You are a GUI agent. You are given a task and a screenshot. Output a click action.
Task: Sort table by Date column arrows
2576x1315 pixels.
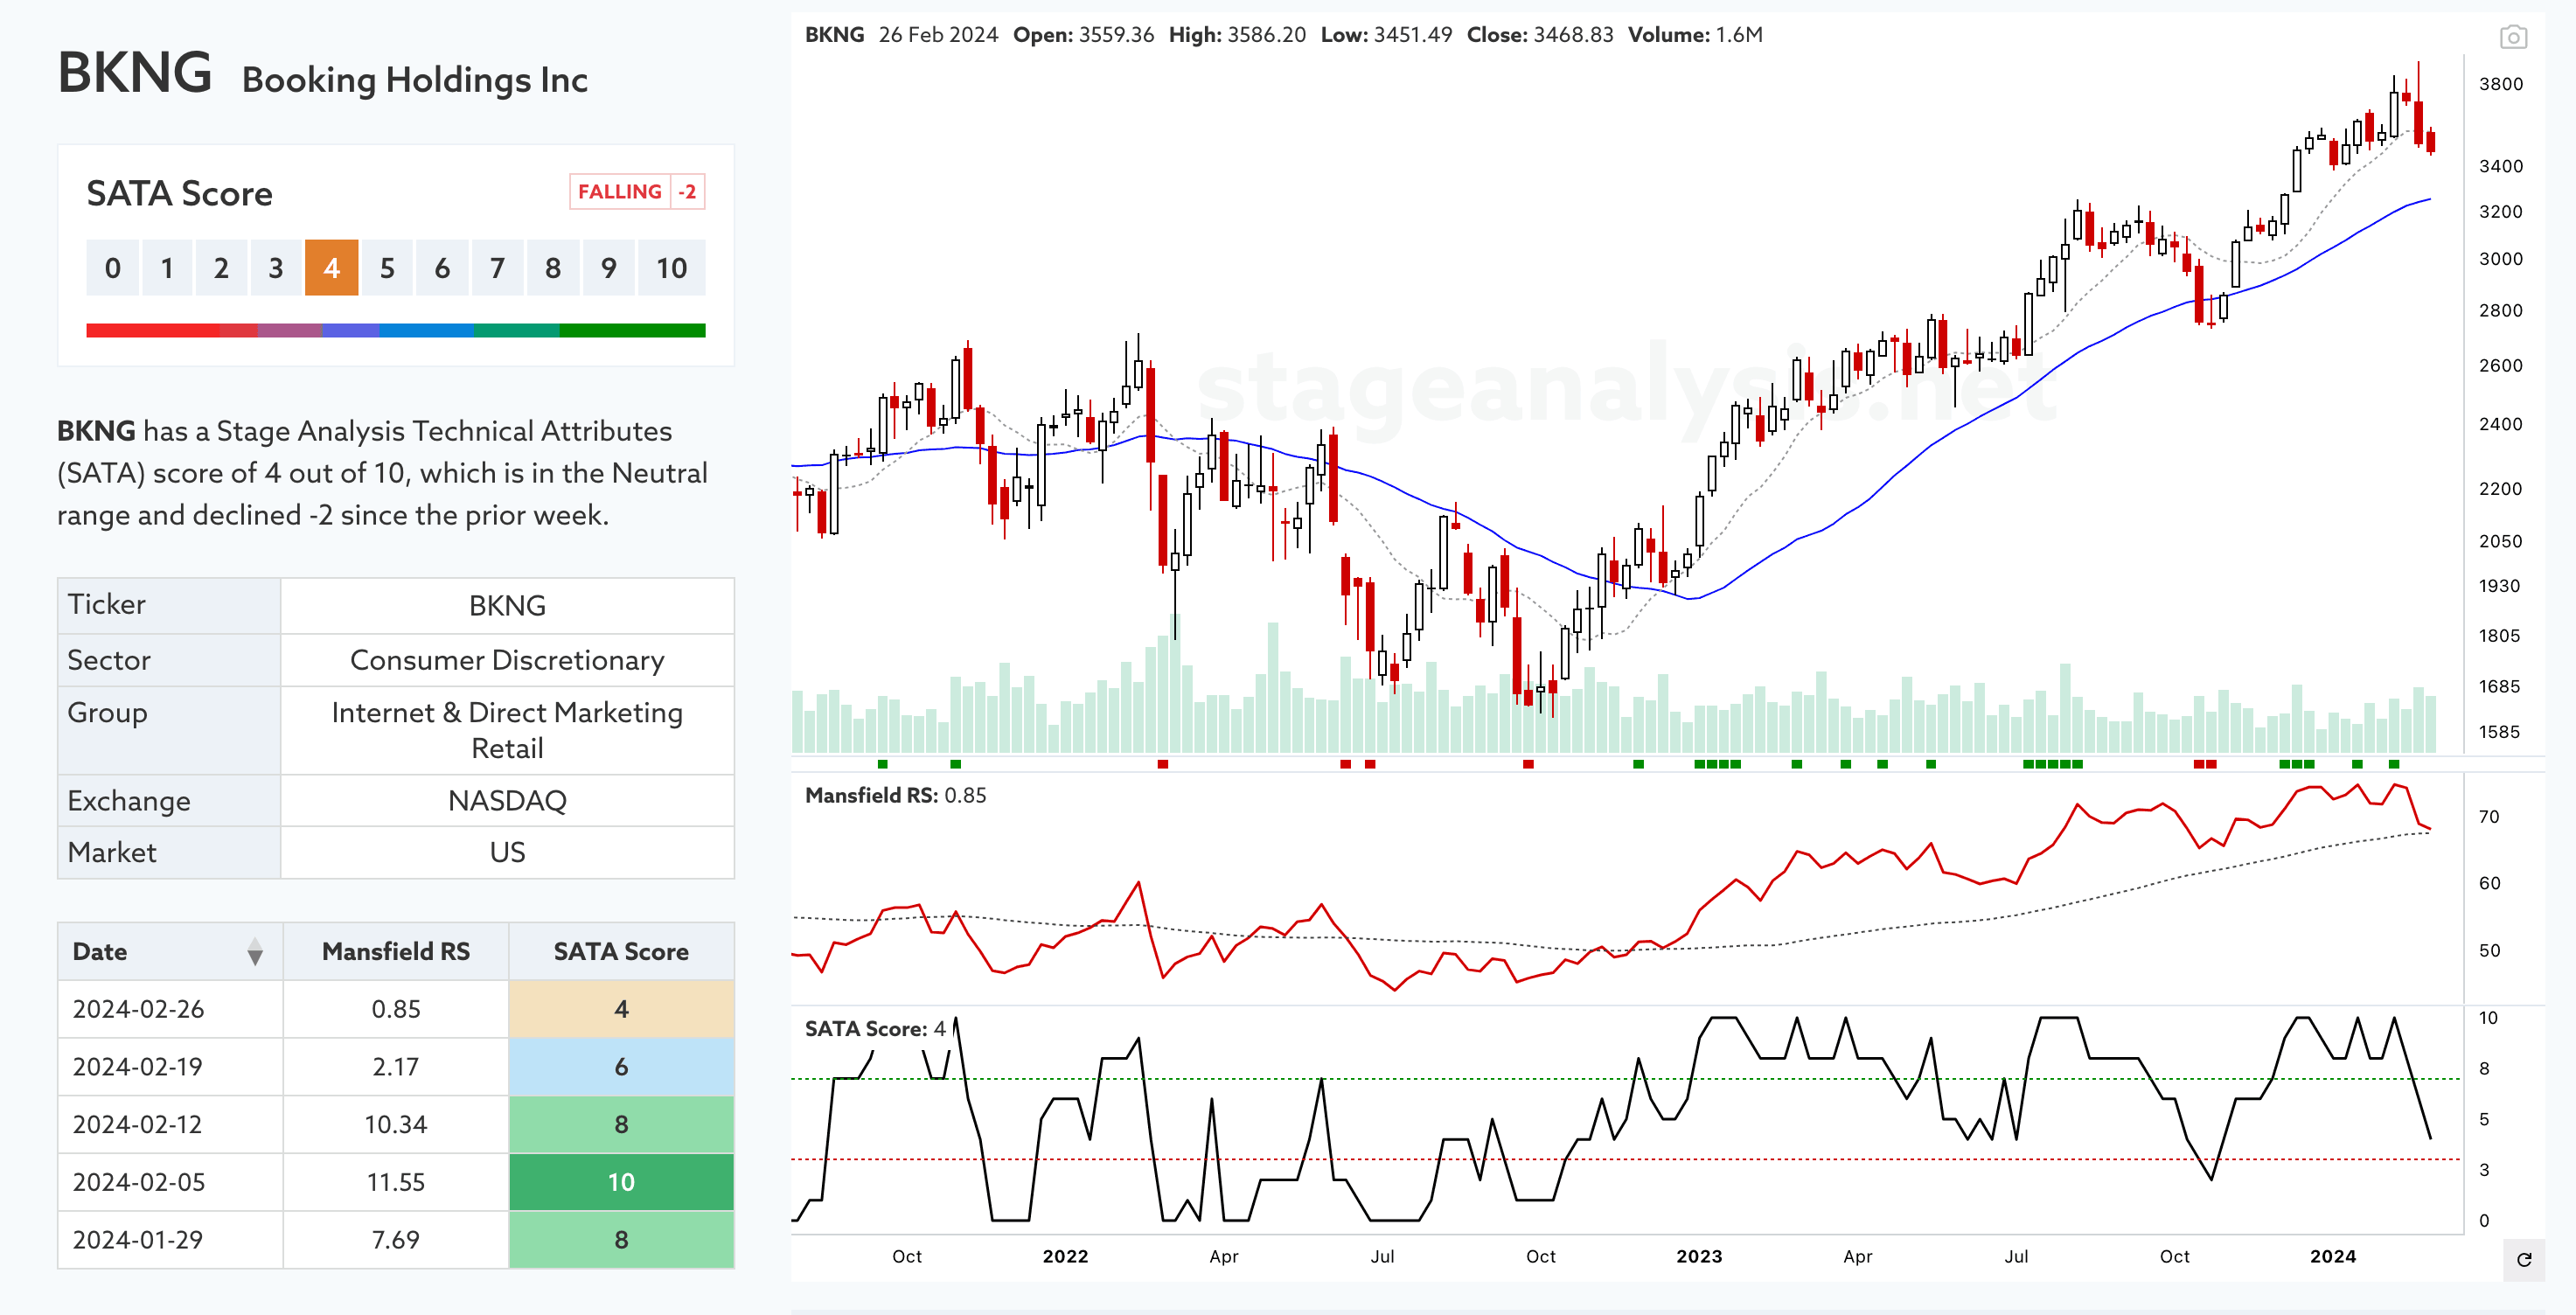point(255,951)
